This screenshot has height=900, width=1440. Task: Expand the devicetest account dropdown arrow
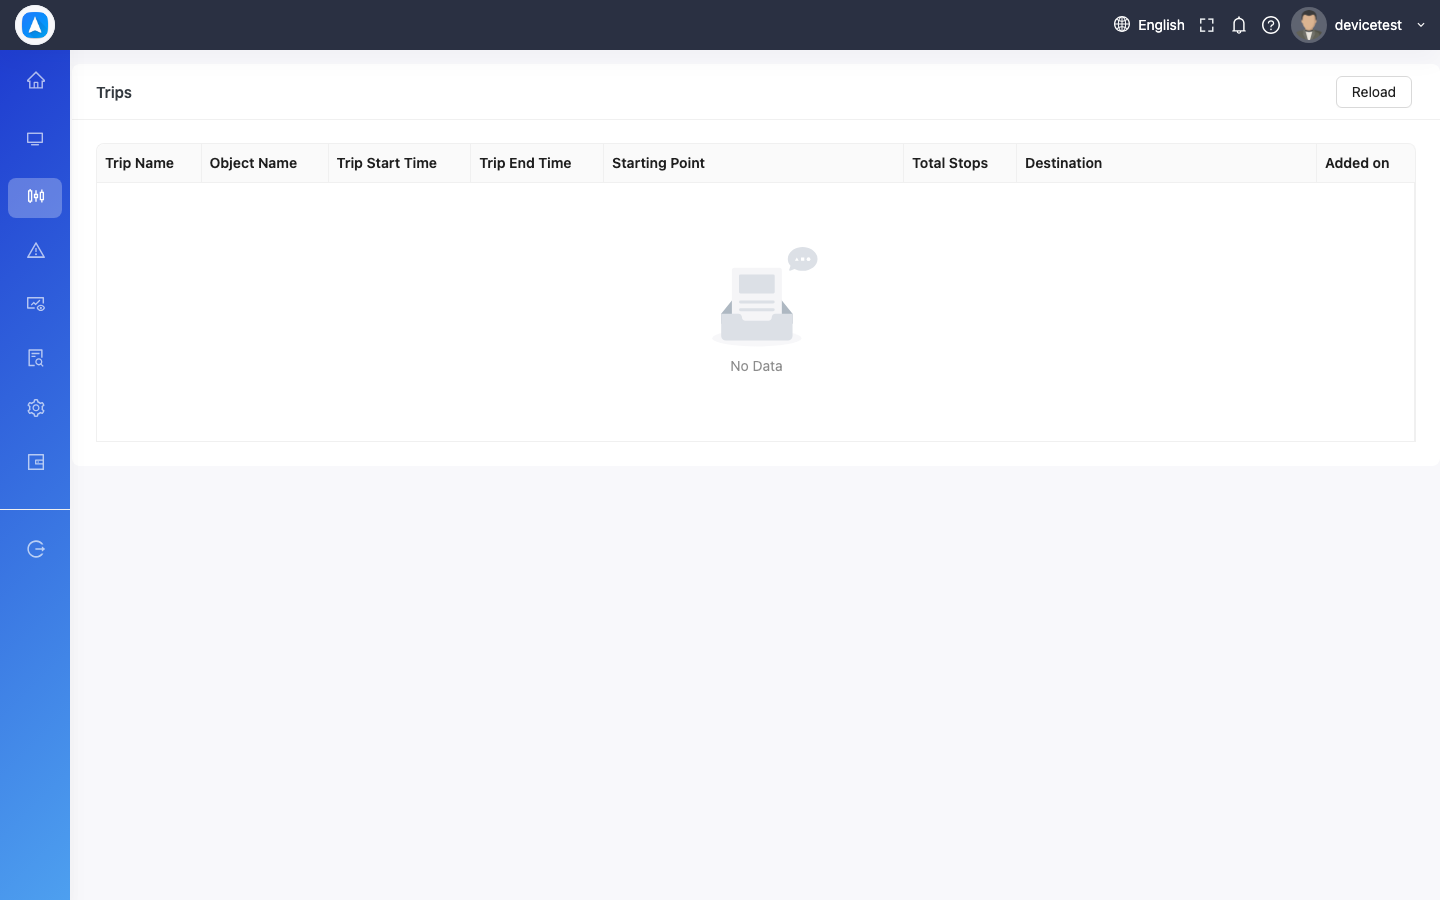point(1421,25)
